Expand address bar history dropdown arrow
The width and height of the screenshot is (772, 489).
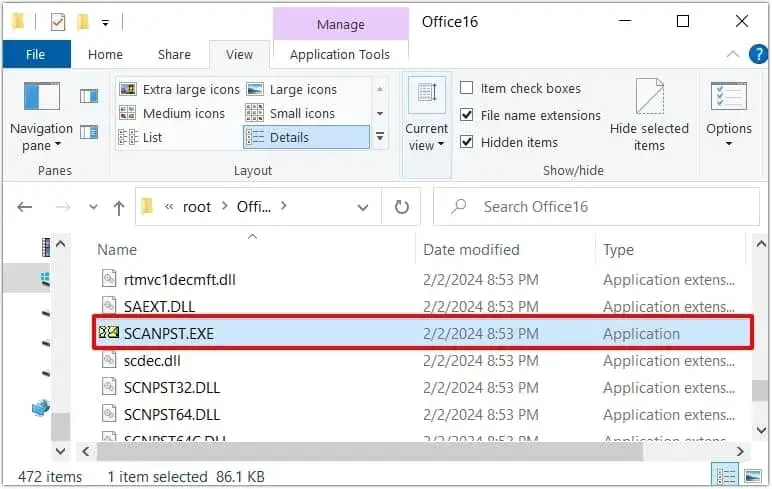(x=363, y=207)
